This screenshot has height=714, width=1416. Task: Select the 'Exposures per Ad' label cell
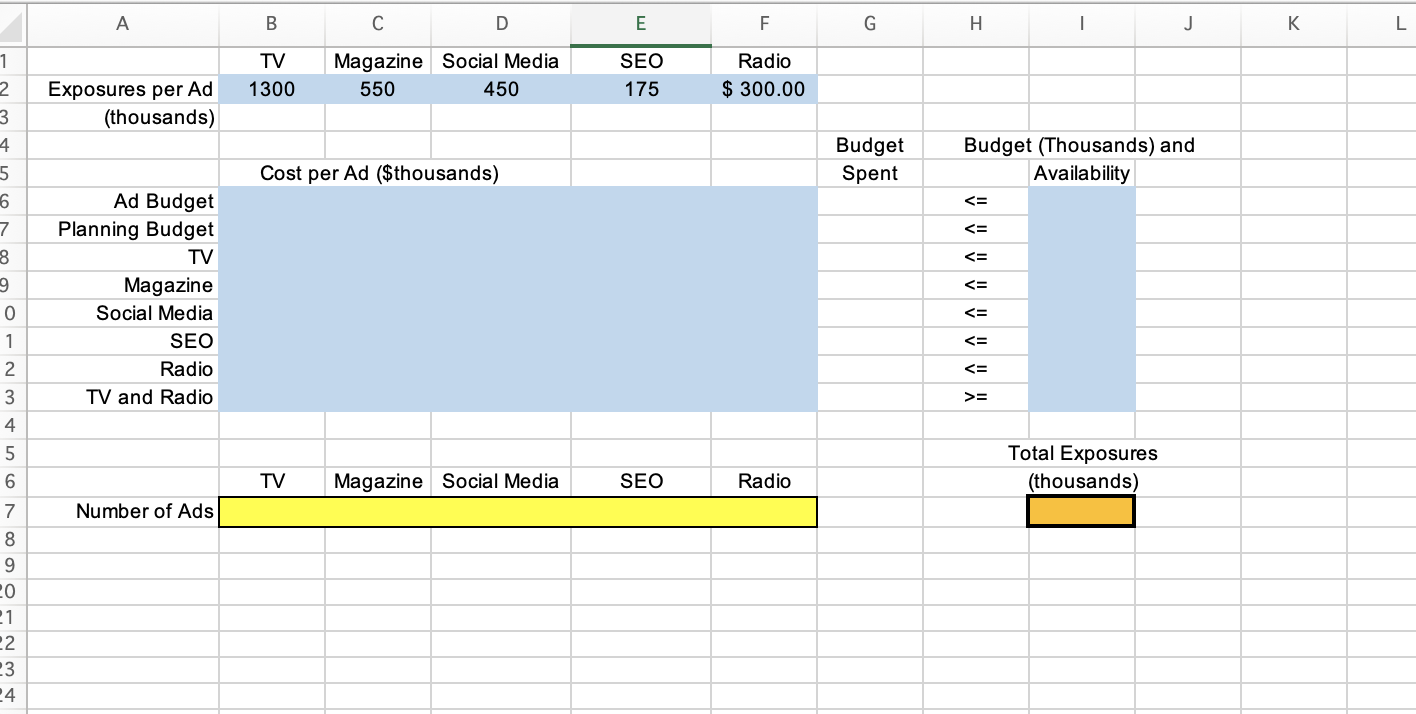(x=122, y=89)
